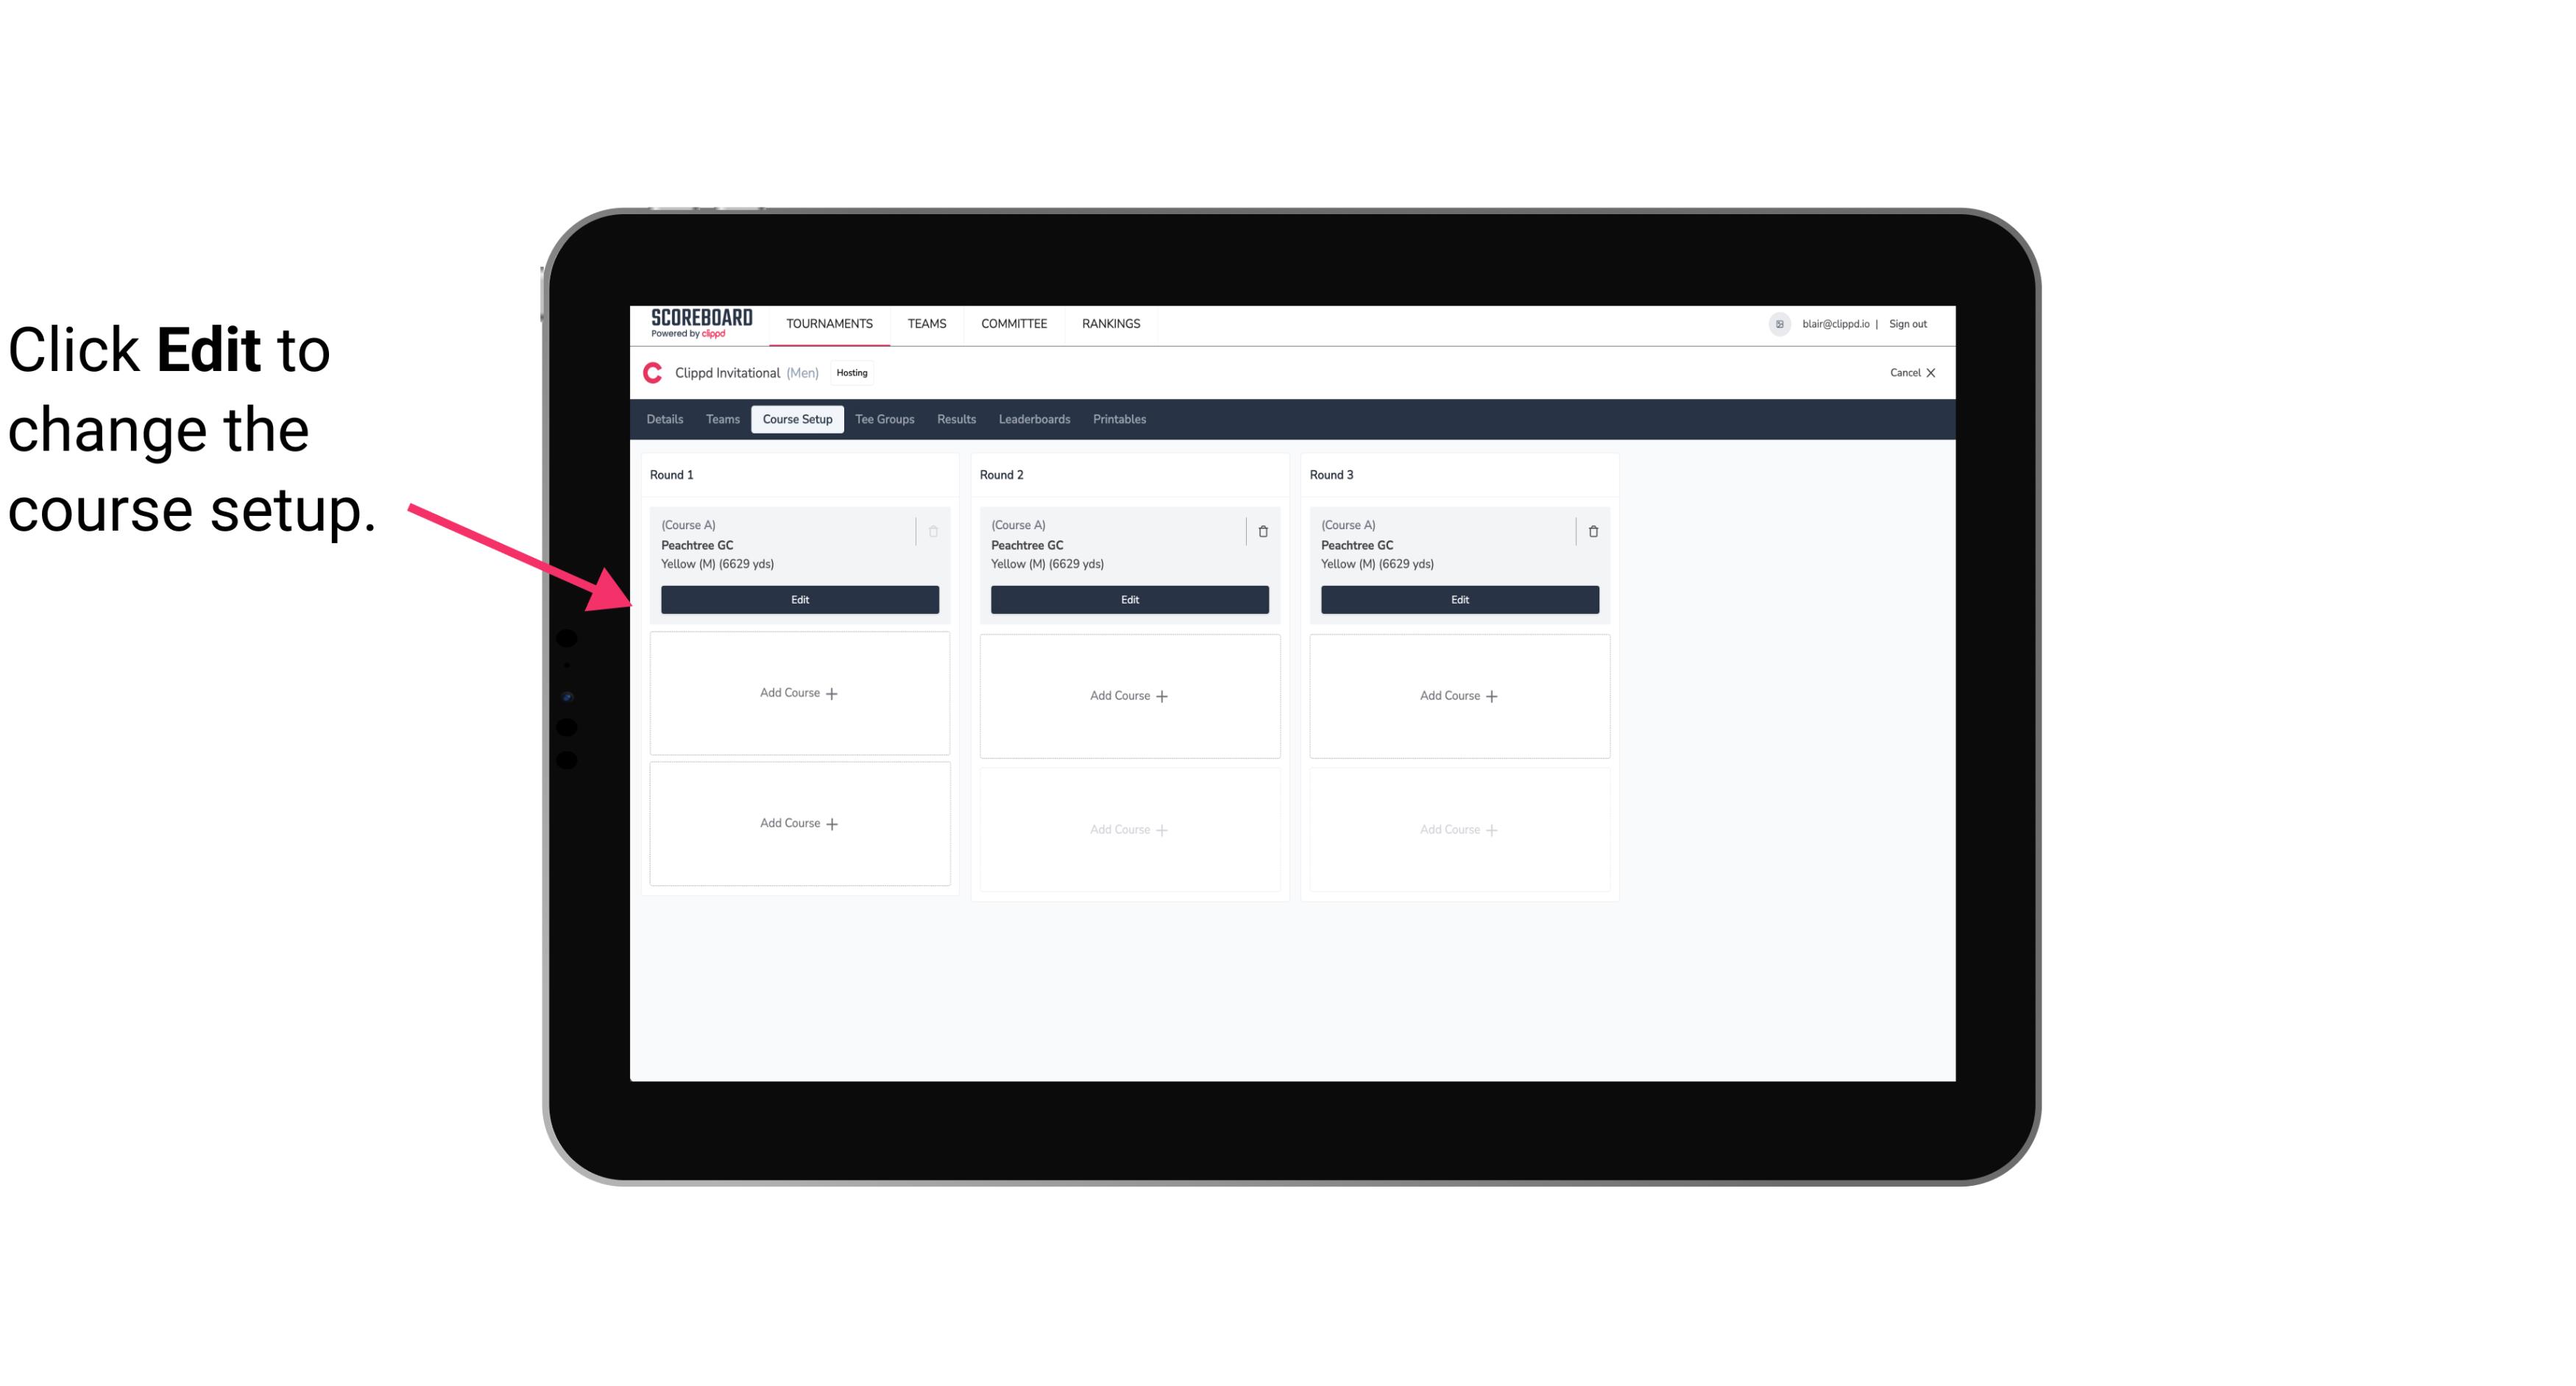The image size is (2576, 1386).
Task: Open the Teams tab
Action: [x=721, y=418]
